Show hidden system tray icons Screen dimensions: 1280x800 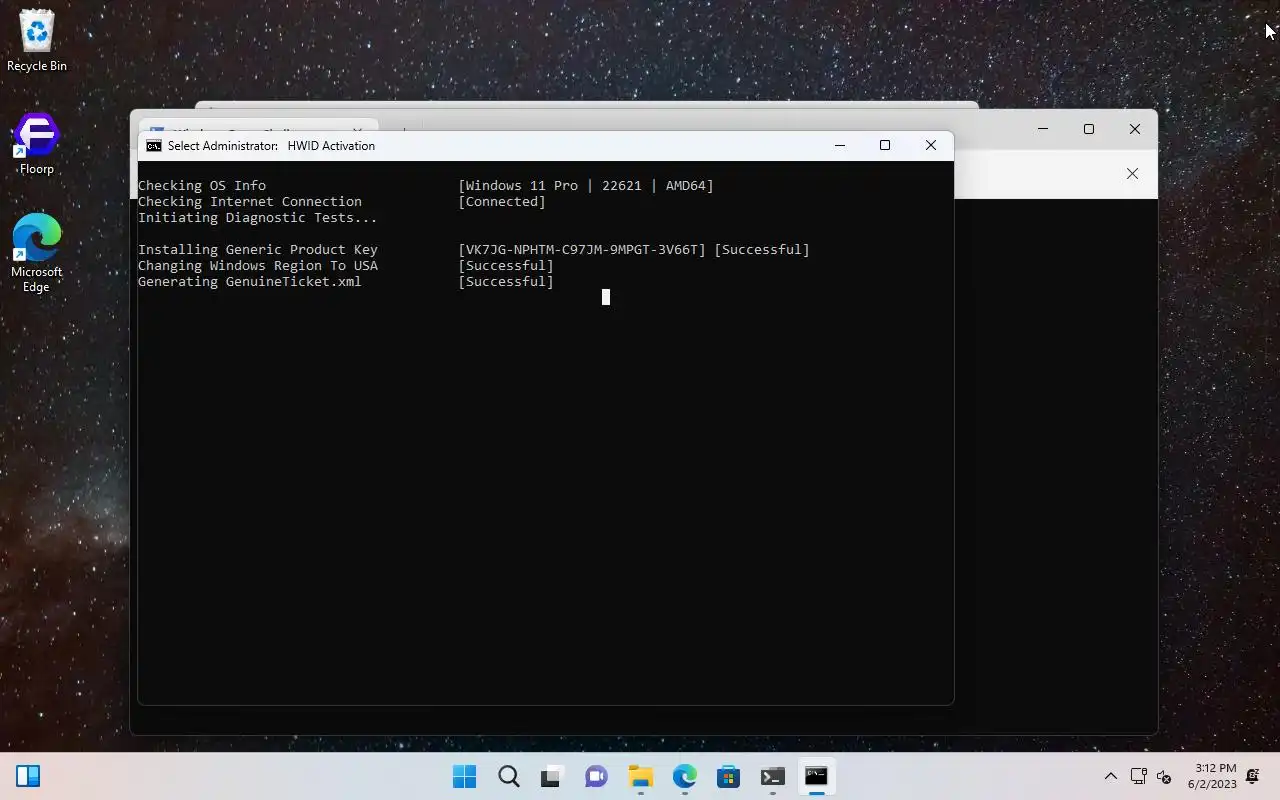click(x=1110, y=776)
